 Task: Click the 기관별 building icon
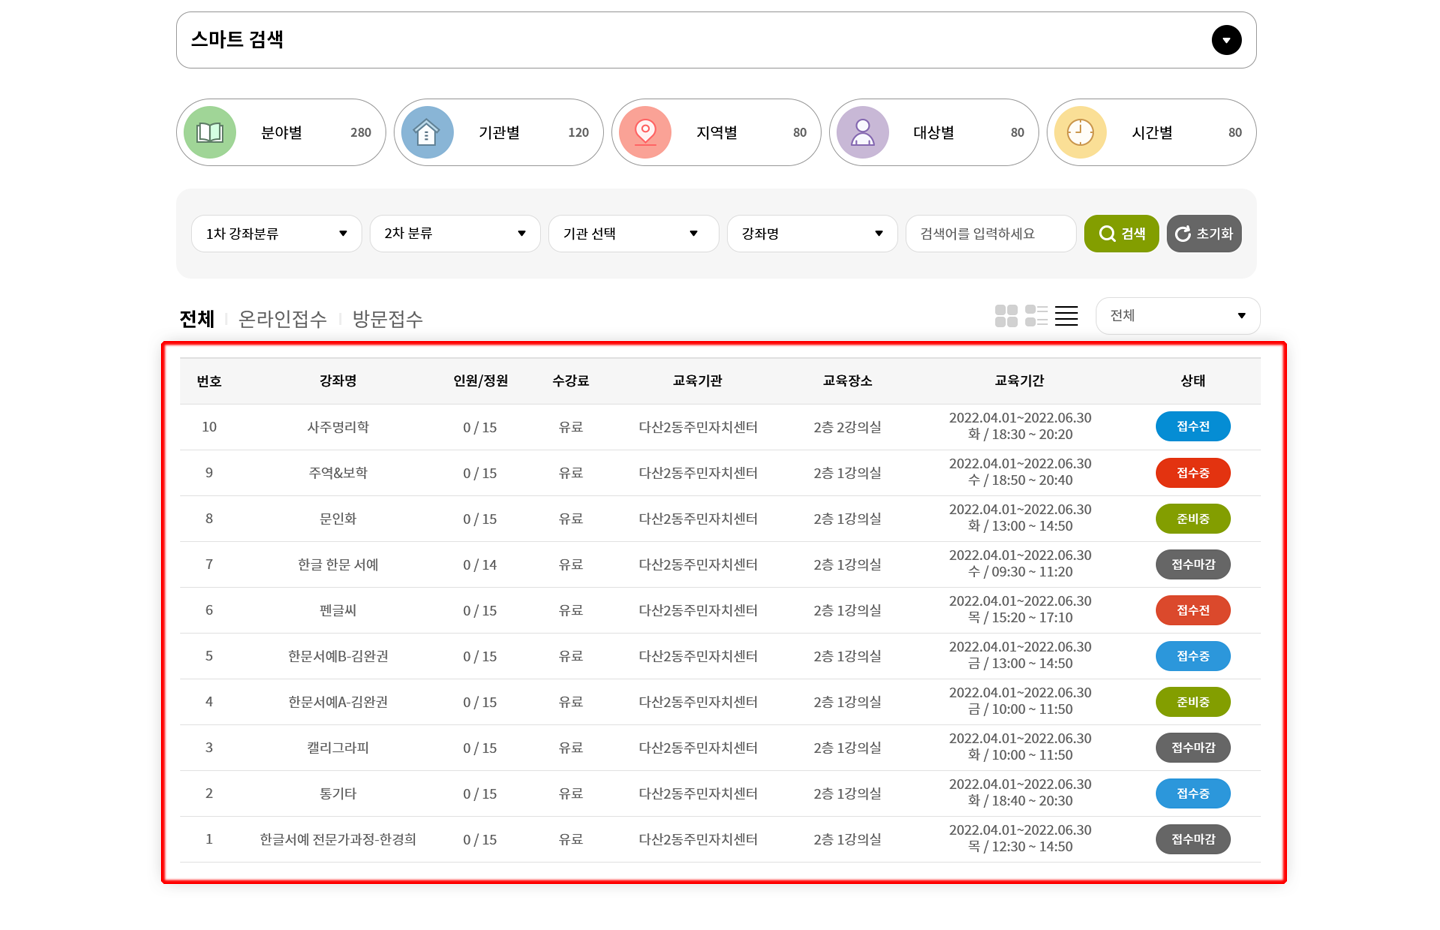click(x=427, y=132)
